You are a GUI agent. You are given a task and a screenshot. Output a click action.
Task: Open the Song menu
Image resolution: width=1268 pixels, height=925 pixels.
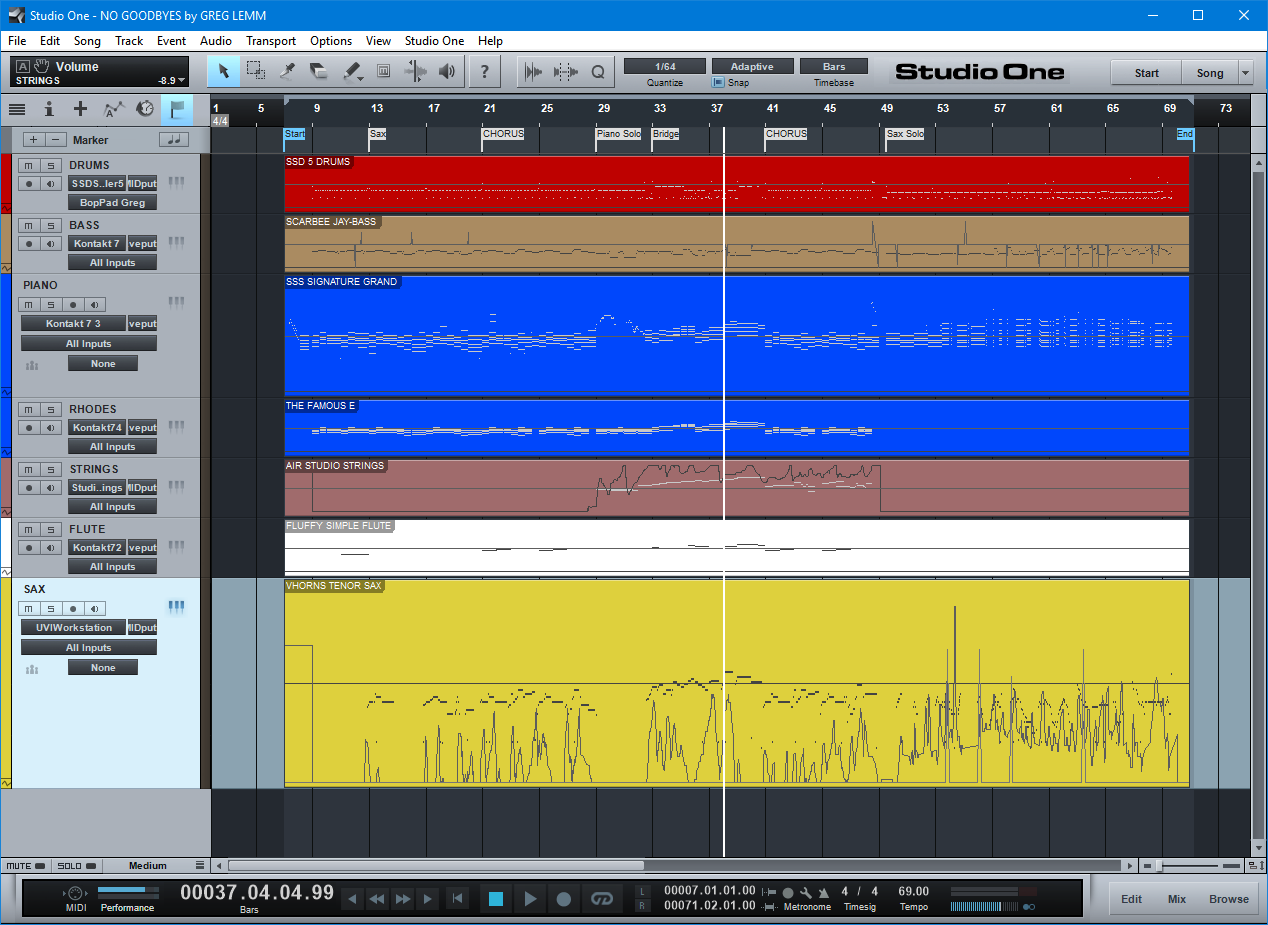point(87,41)
